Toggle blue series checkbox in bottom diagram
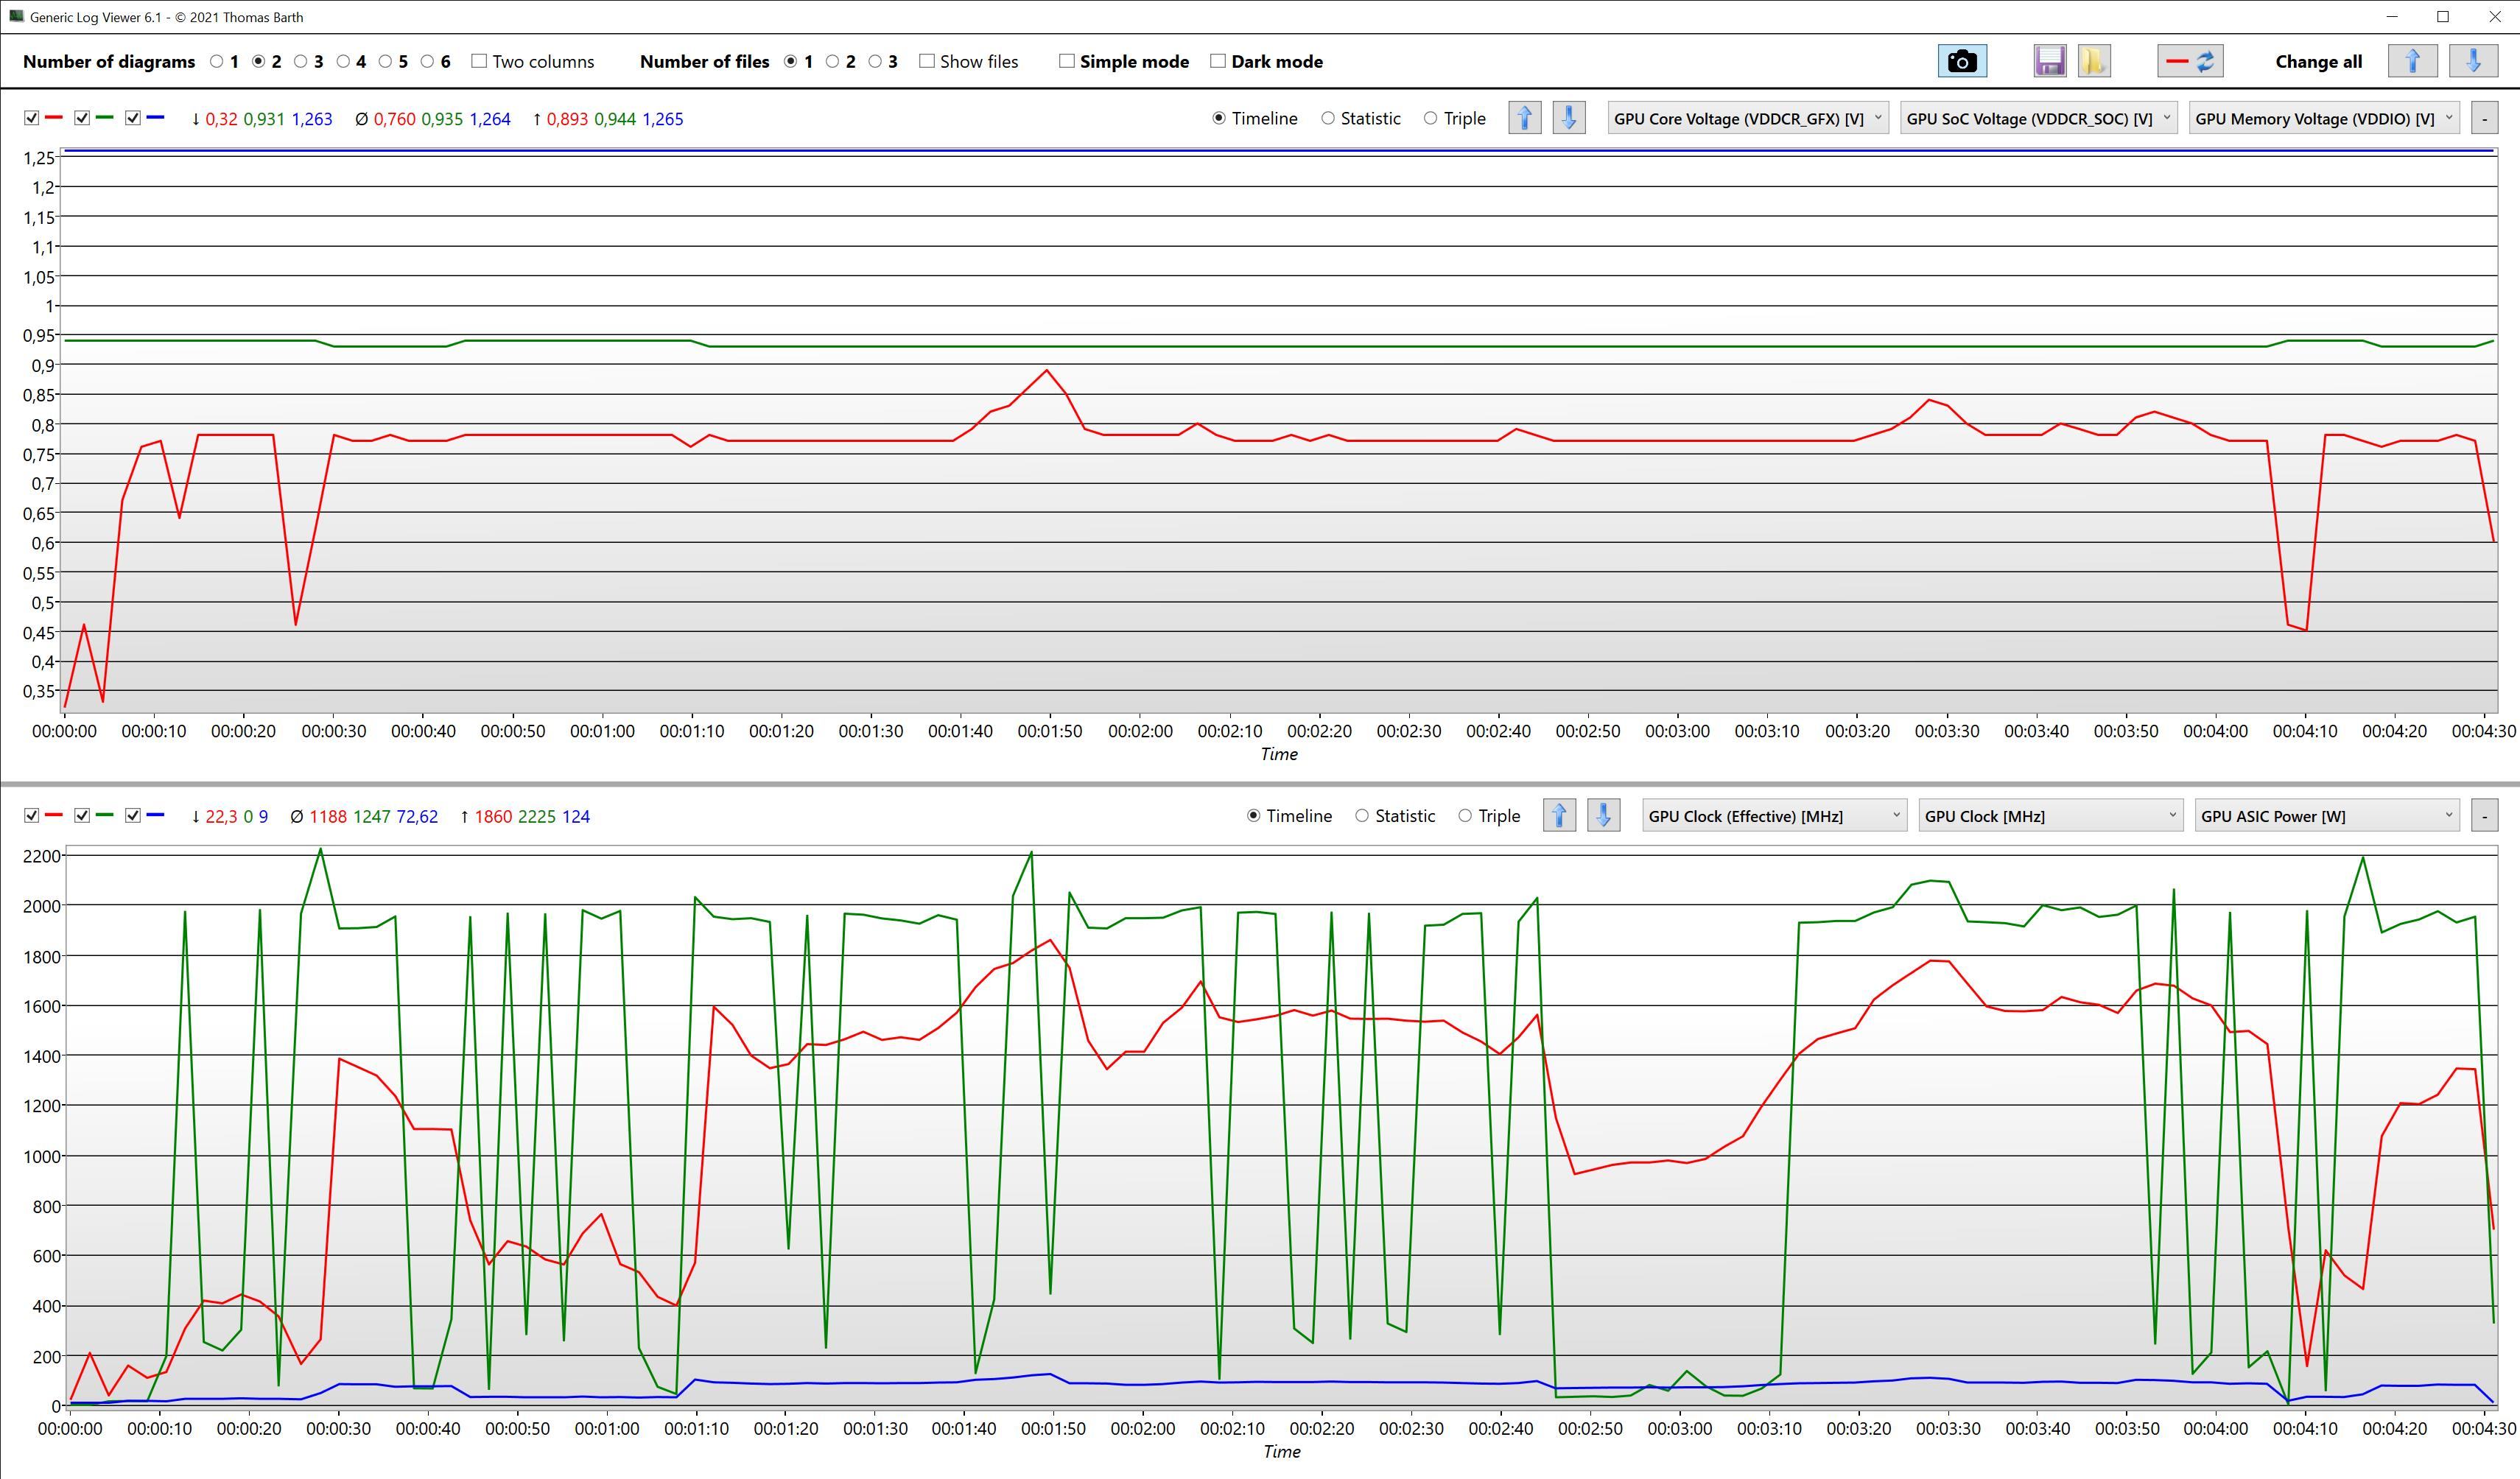Viewport: 2520px width, 1479px height. click(x=133, y=816)
